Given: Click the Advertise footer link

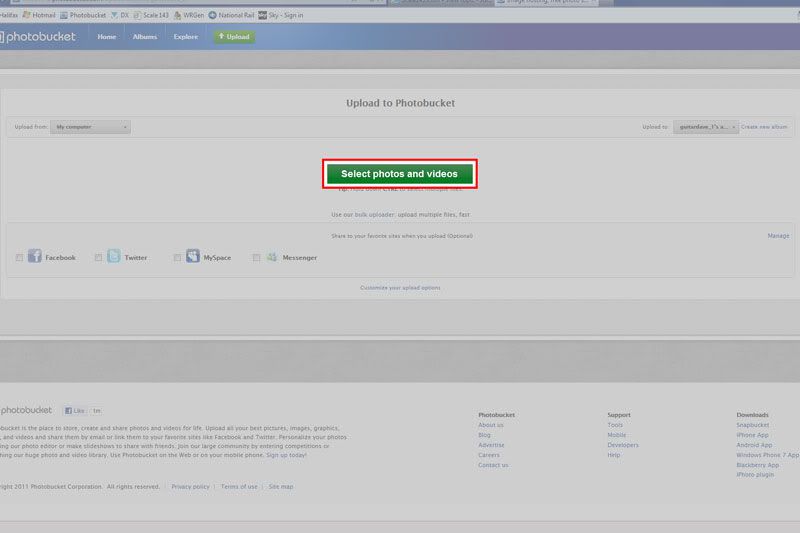Looking at the screenshot, I should (x=491, y=445).
